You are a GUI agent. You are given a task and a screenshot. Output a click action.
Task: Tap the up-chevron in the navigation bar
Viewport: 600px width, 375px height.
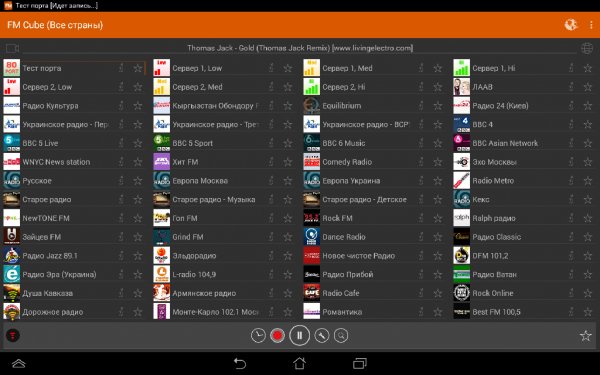[x=19, y=363]
